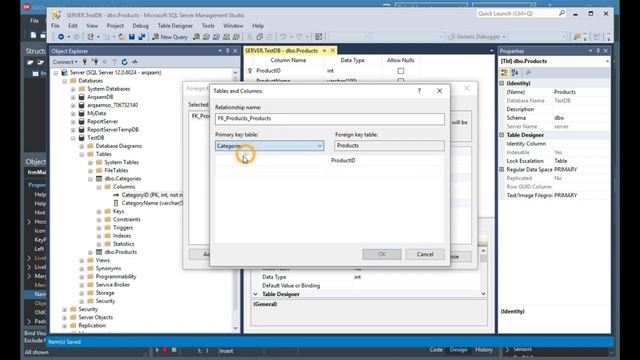Image resolution: width=640 pixels, height=360 pixels.
Task: Expand the dbo.Products table node
Action: click(x=90, y=252)
